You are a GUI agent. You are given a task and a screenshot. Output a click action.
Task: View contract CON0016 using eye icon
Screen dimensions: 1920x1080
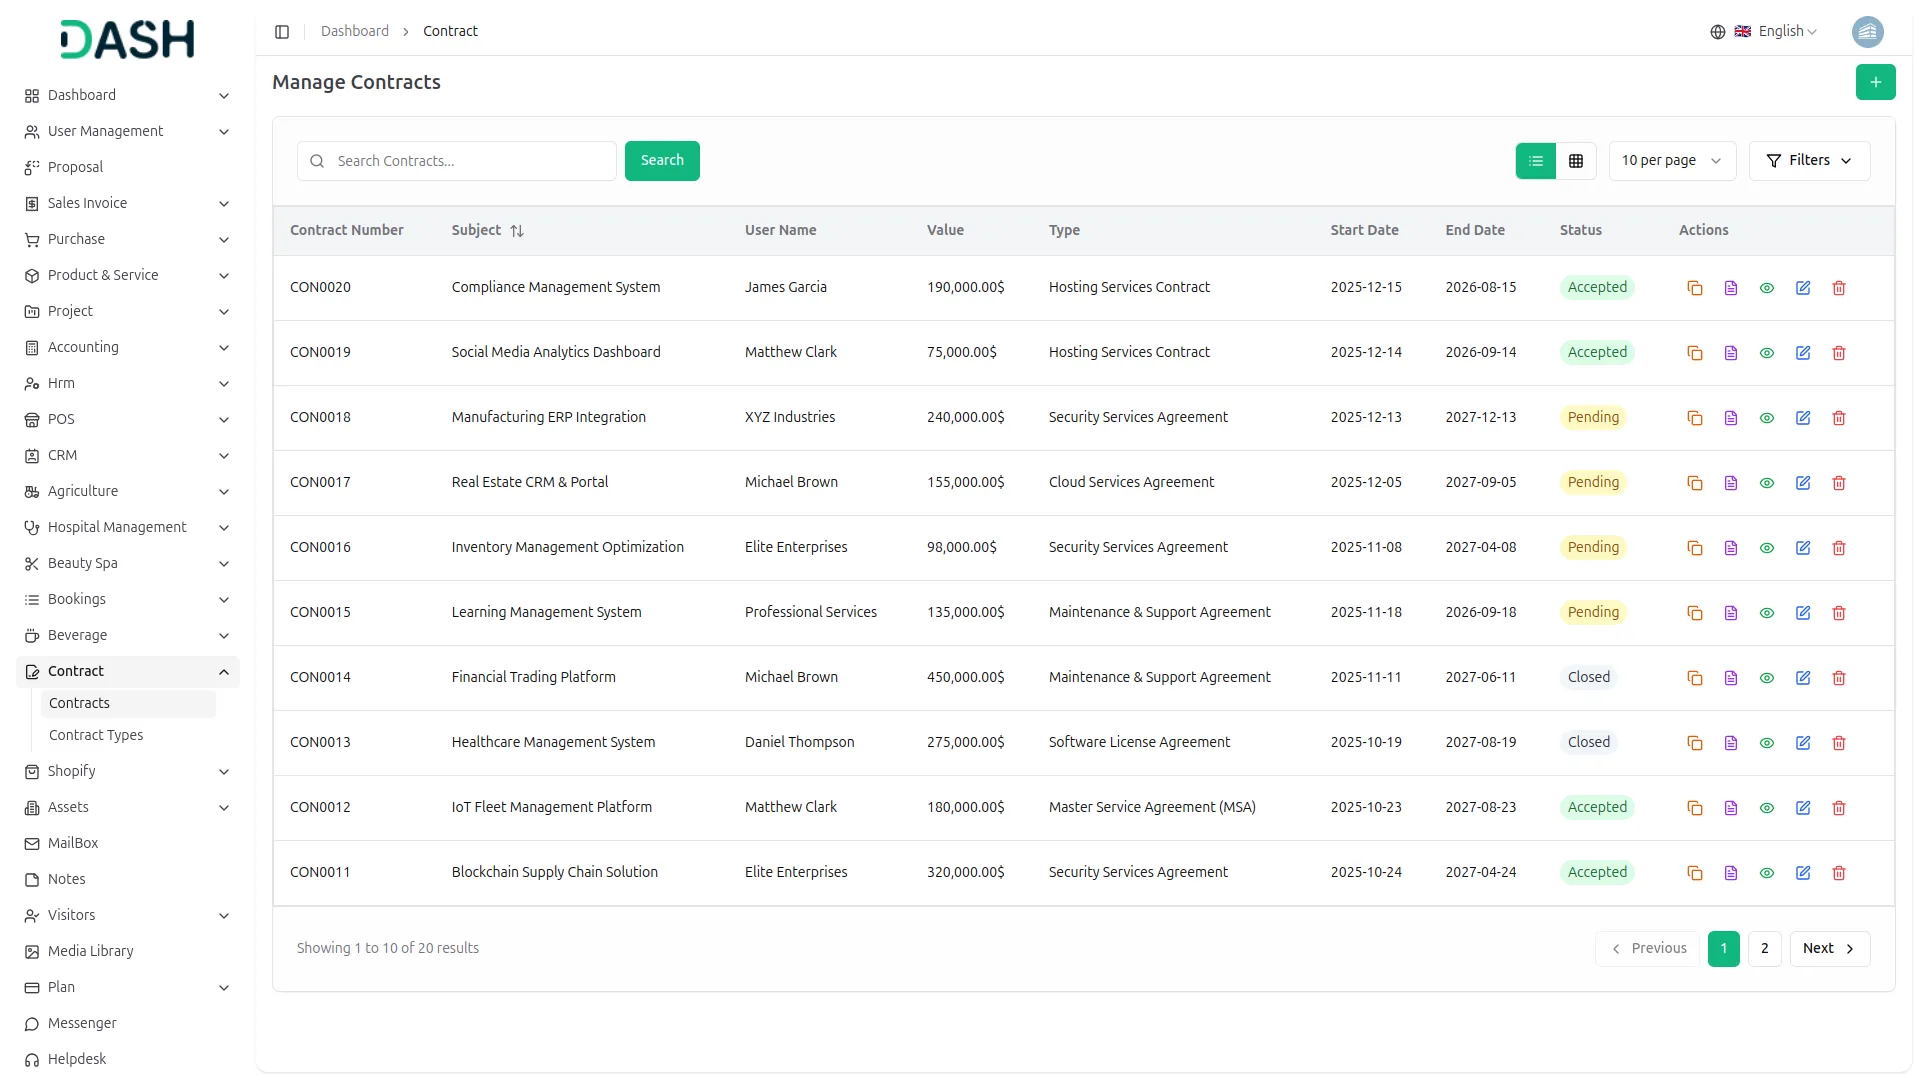[x=1766, y=548]
